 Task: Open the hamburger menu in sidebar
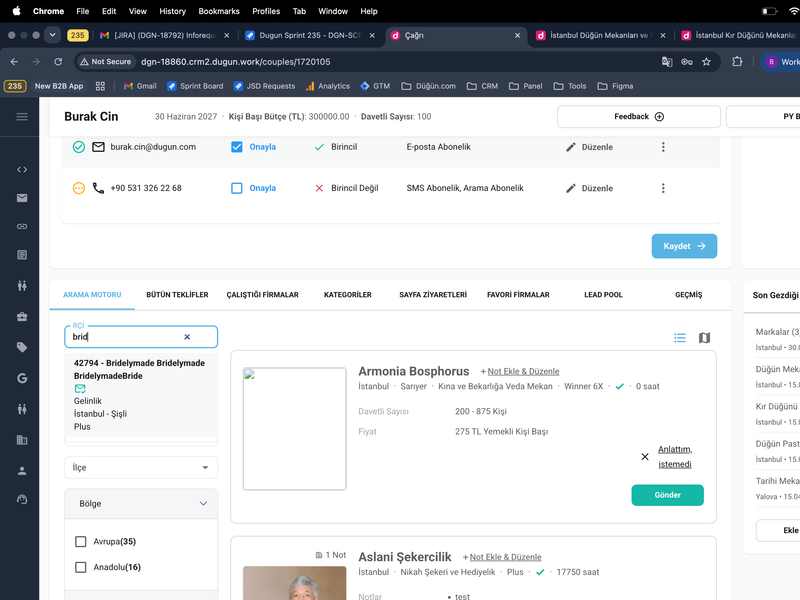[x=22, y=117]
